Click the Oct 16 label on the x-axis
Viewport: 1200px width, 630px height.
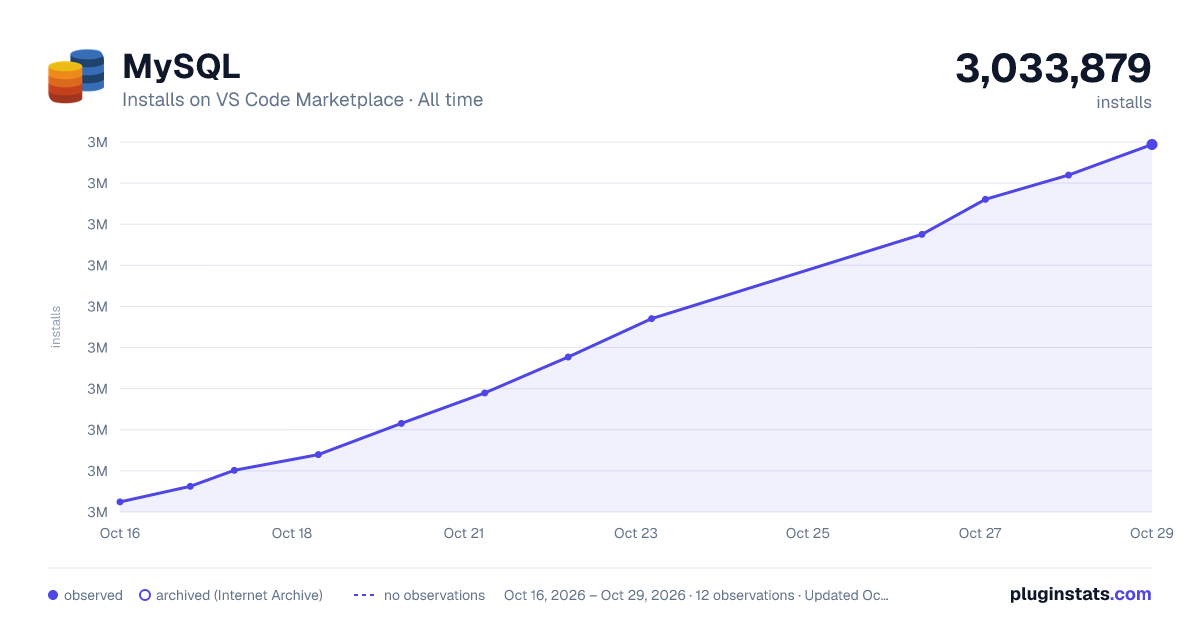[120, 533]
